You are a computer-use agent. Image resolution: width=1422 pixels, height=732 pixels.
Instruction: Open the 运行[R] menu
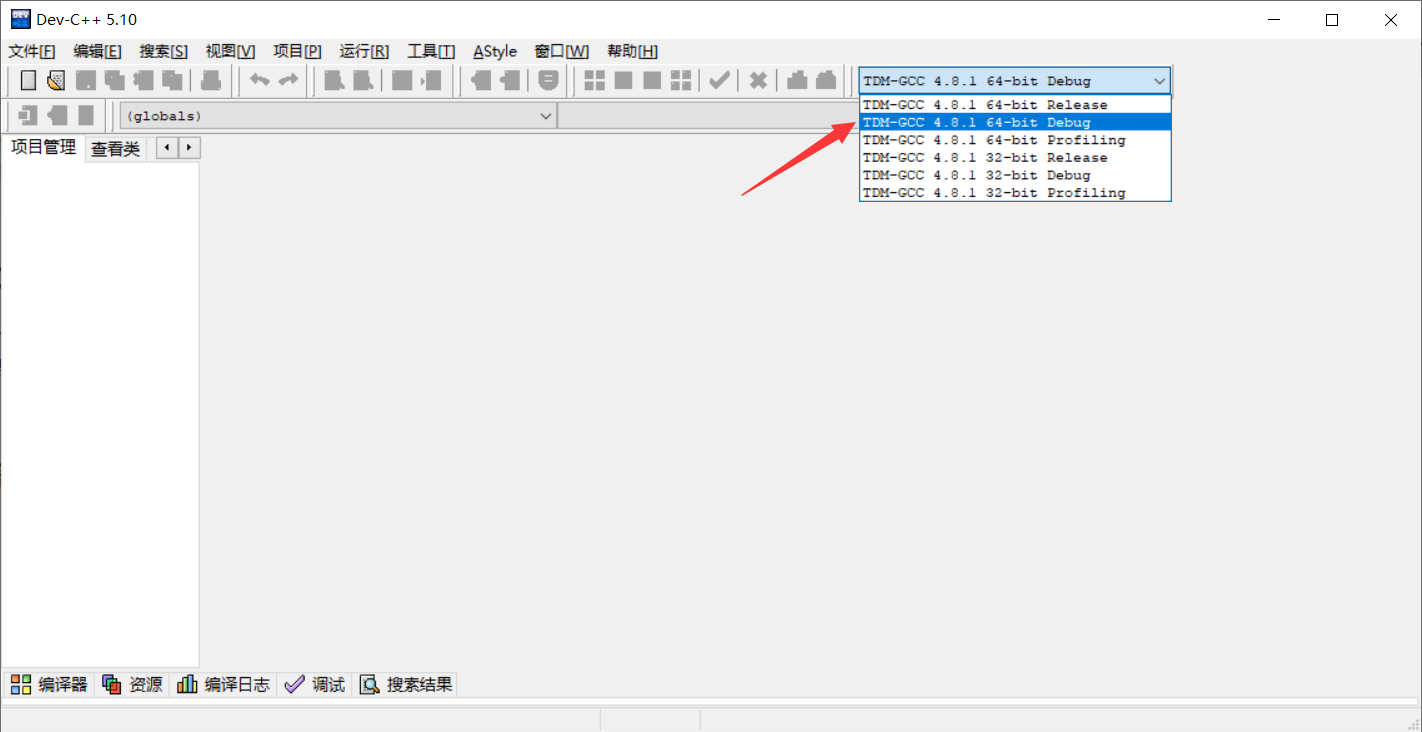(364, 51)
